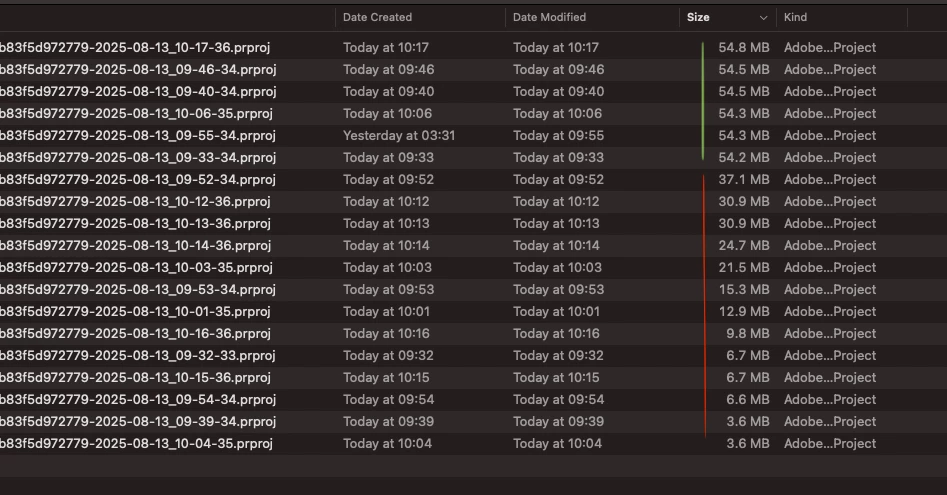The image size is (947, 495).
Task: Click the Size column header
Action: (x=698, y=18)
